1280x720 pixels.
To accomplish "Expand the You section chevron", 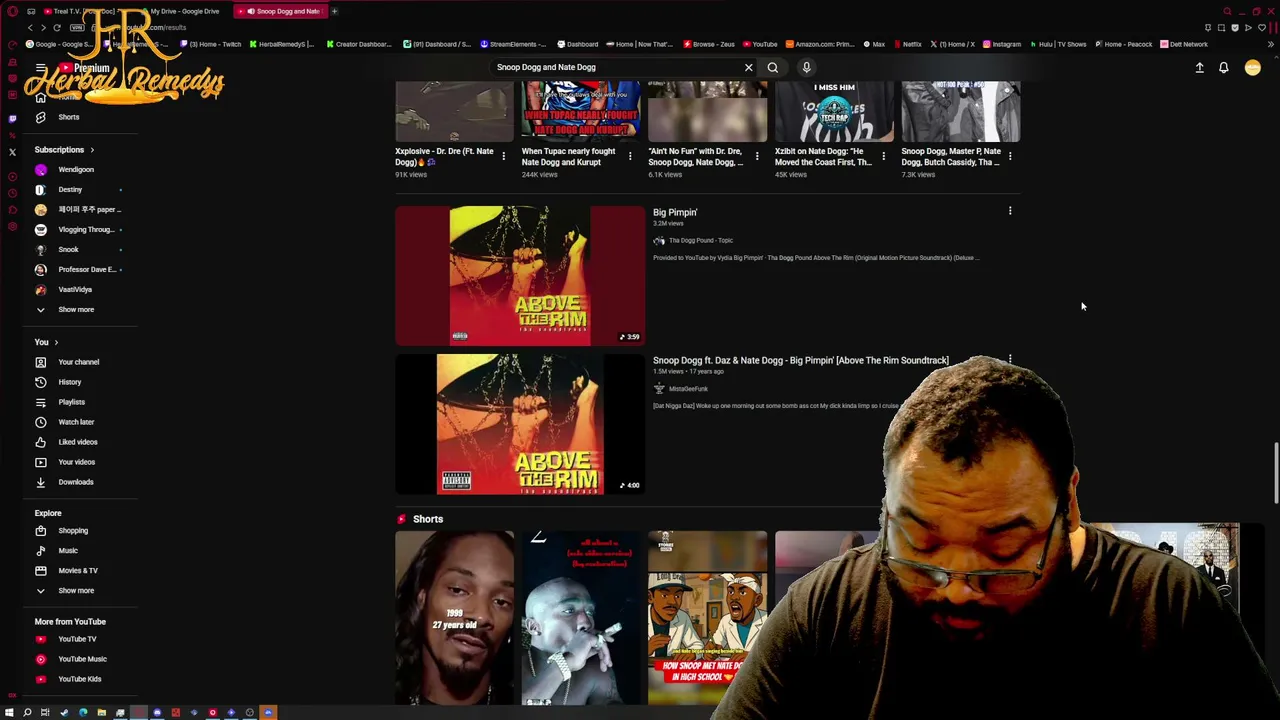I will pos(56,342).
